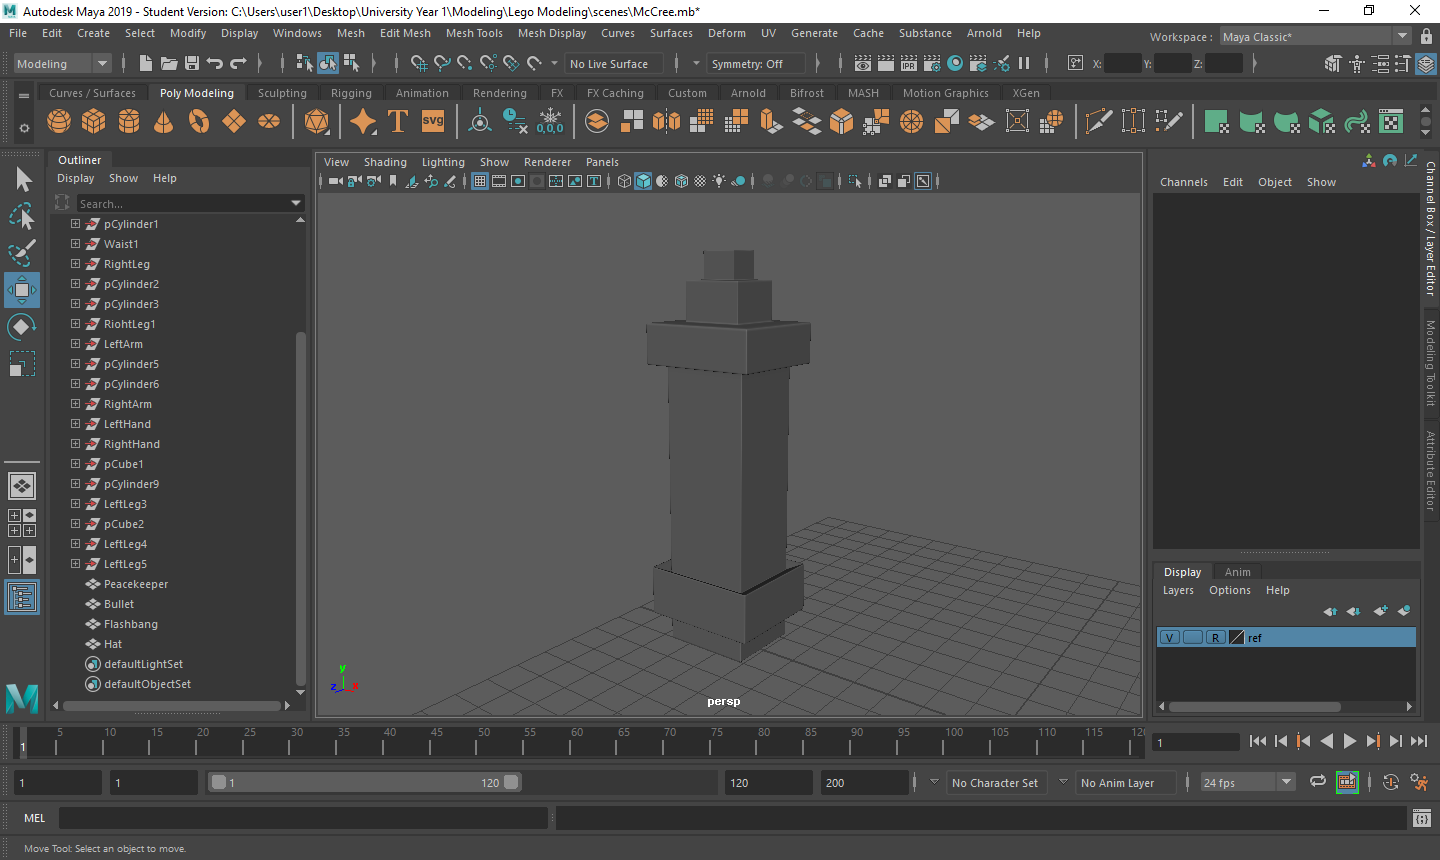Select the Move tool in the toolbox
This screenshot has width=1440, height=860.
[x=21, y=290]
